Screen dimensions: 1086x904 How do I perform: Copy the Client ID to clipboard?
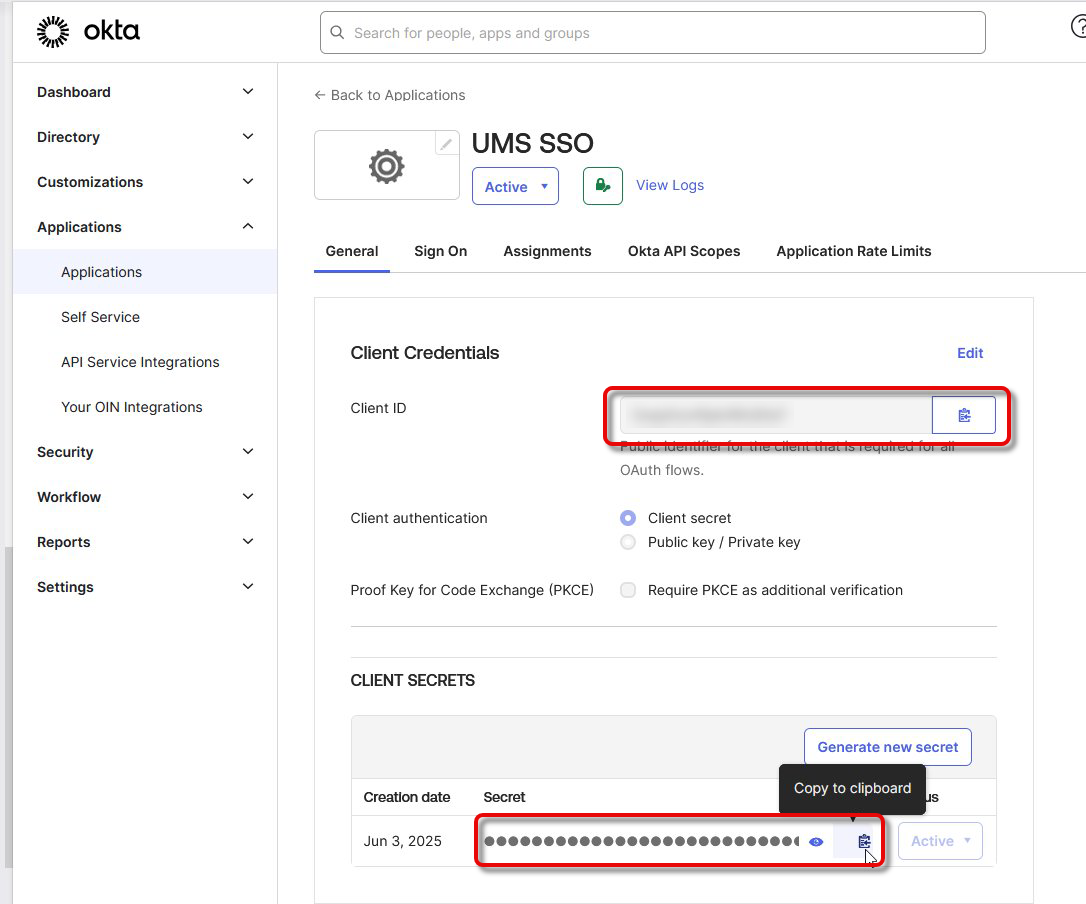tap(963, 415)
